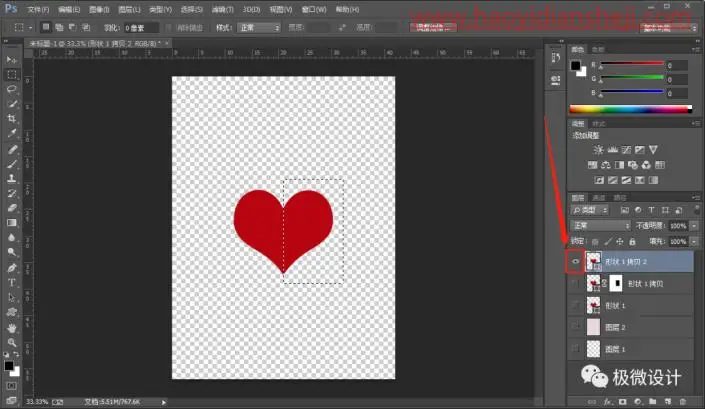This screenshot has width=705, height=409.
Task: Select the Crop tool
Action: (x=12, y=119)
